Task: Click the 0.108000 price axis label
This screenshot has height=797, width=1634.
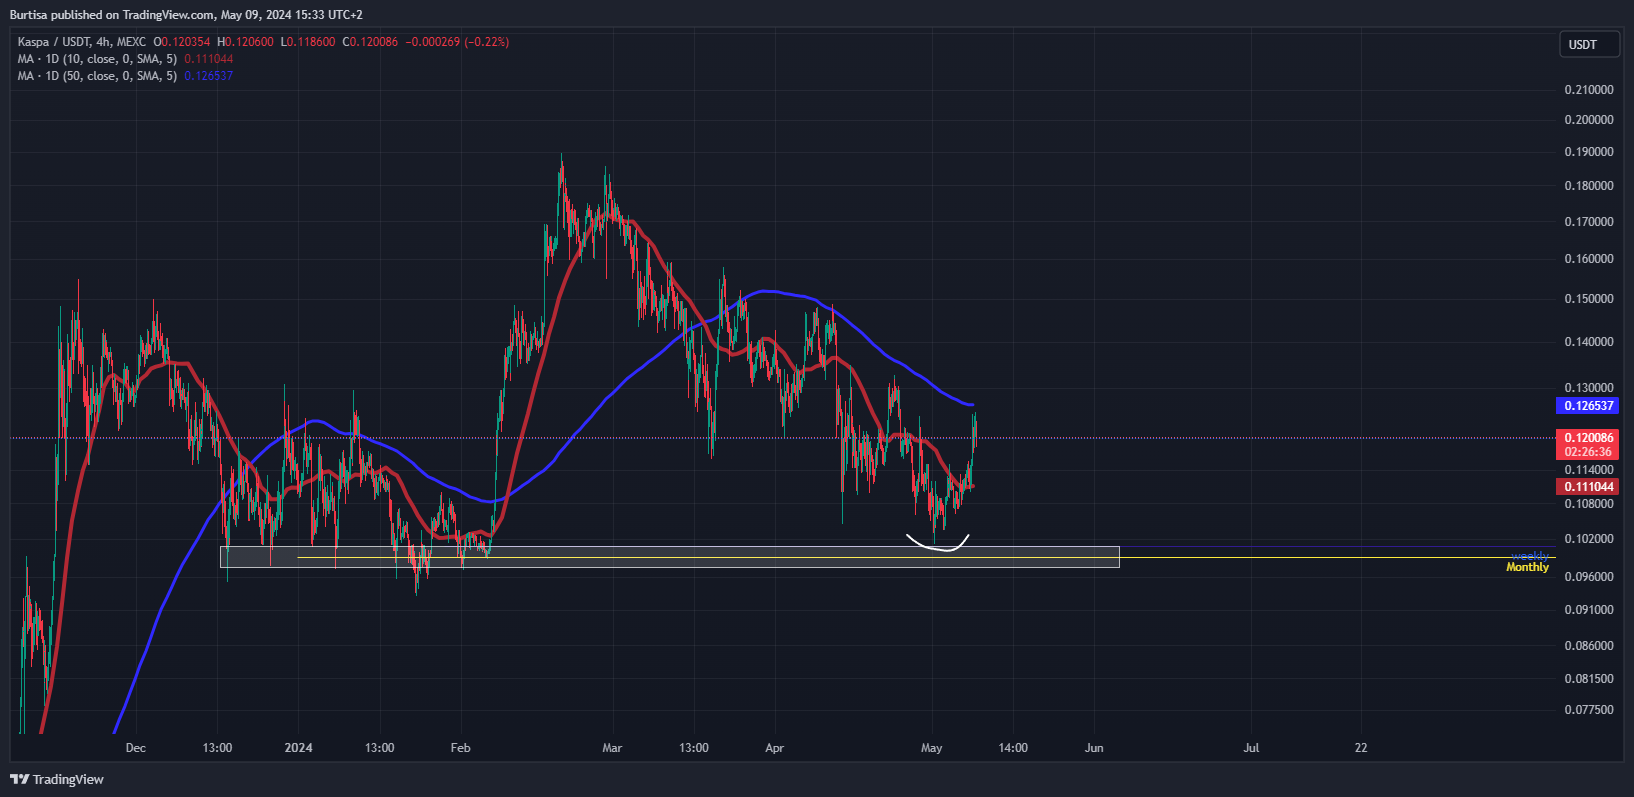Action: click(1589, 504)
